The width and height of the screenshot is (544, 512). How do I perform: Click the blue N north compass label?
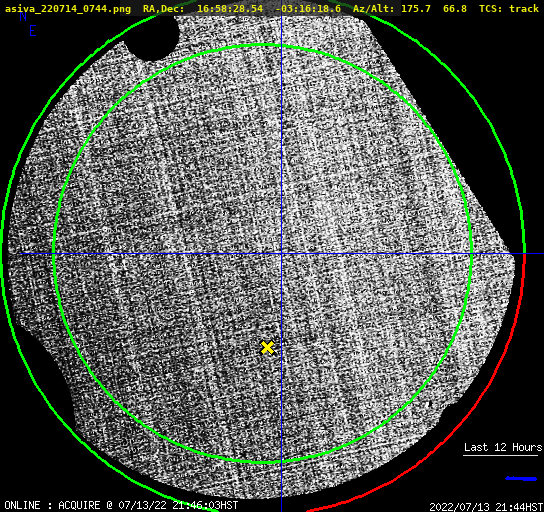(x=23, y=16)
